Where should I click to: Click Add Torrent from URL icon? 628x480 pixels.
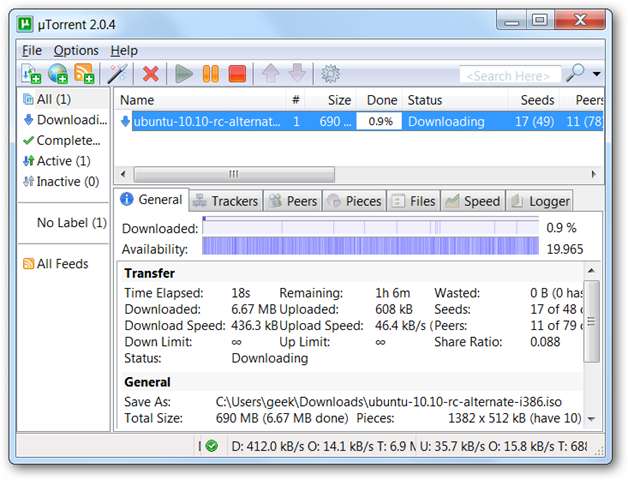pyautogui.click(x=58, y=74)
